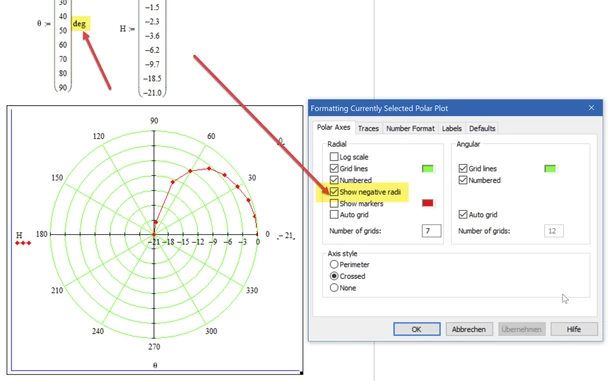Viewport: 613px width, 381px height.
Task: Disable angular Auto grid checkbox
Action: click(x=463, y=215)
